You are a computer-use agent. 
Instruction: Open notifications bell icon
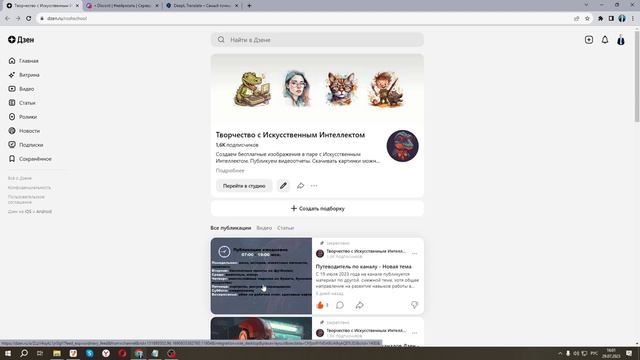pyautogui.click(x=605, y=40)
